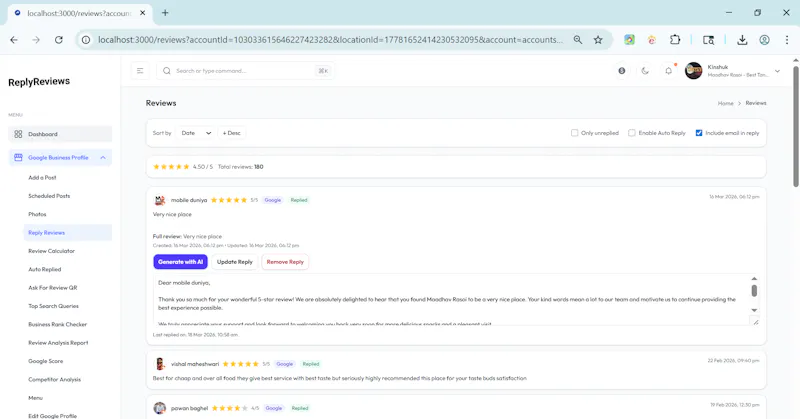
Task: Click Generate with AI button
Action: [x=181, y=262]
